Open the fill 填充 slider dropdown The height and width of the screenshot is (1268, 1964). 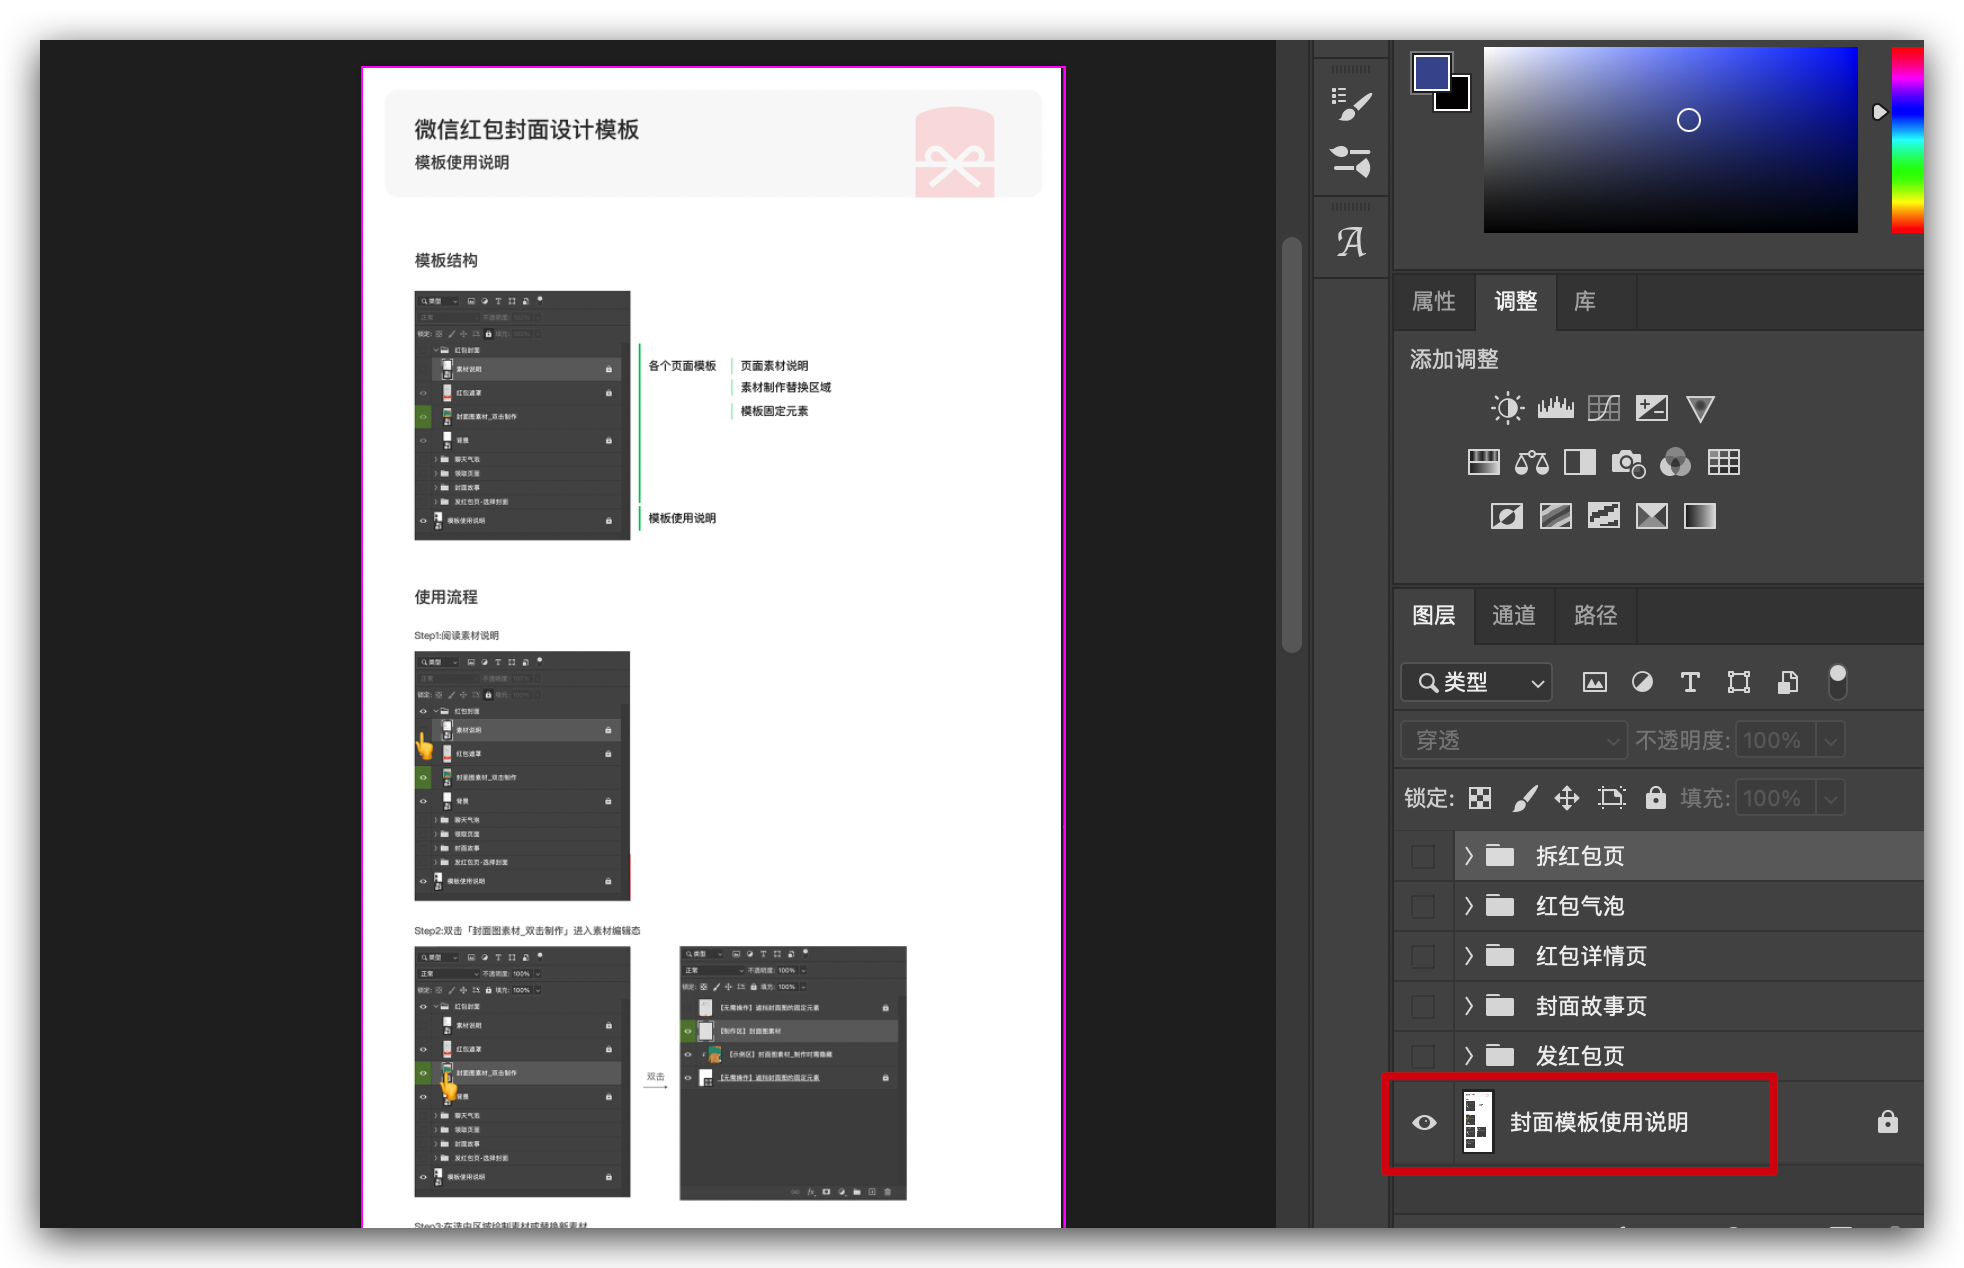(1832, 799)
